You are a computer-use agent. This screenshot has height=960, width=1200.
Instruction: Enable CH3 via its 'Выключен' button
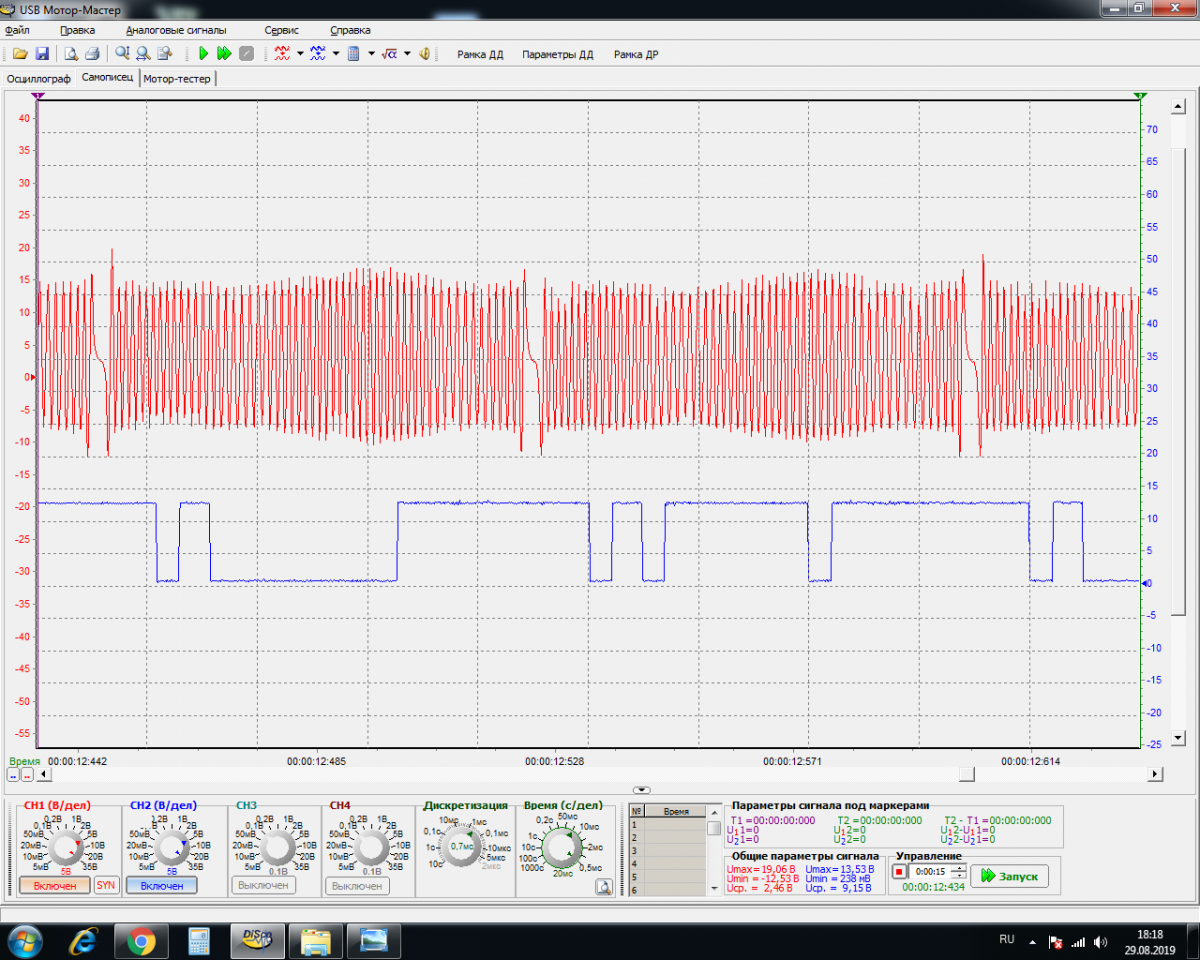(264, 885)
